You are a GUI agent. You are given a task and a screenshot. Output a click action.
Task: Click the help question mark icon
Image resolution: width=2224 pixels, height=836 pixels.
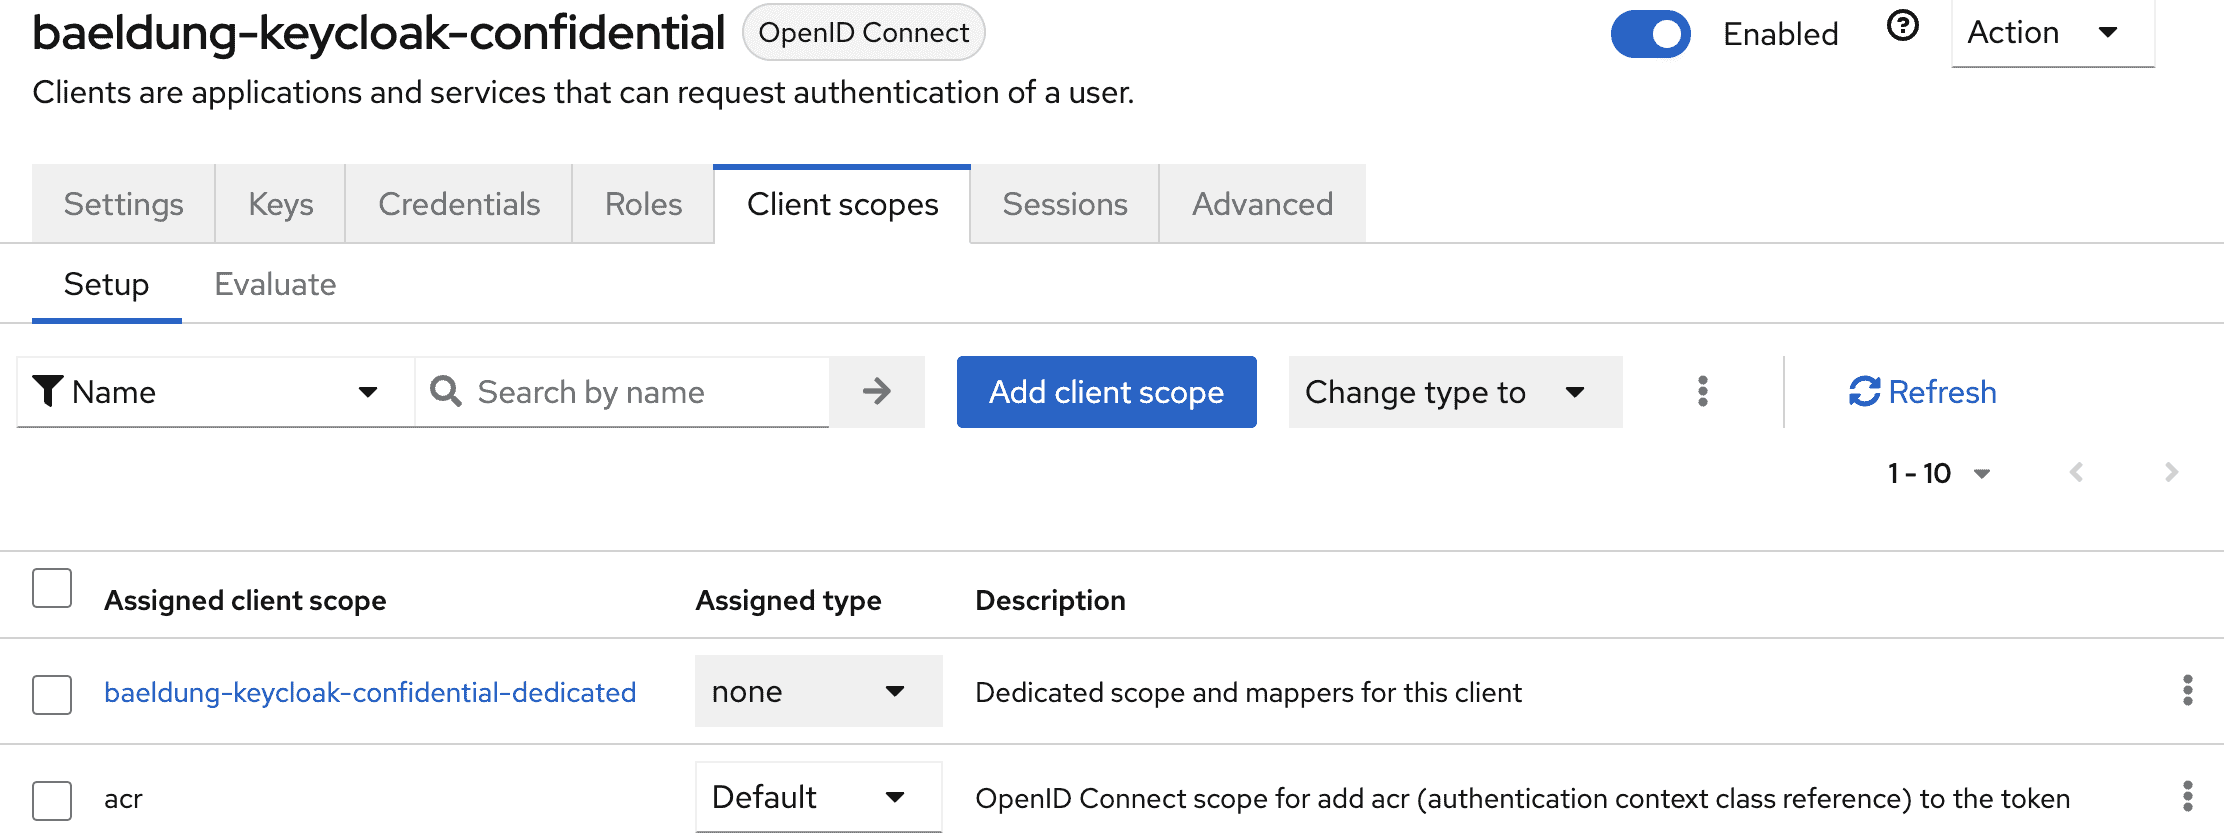click(1902, 26)
